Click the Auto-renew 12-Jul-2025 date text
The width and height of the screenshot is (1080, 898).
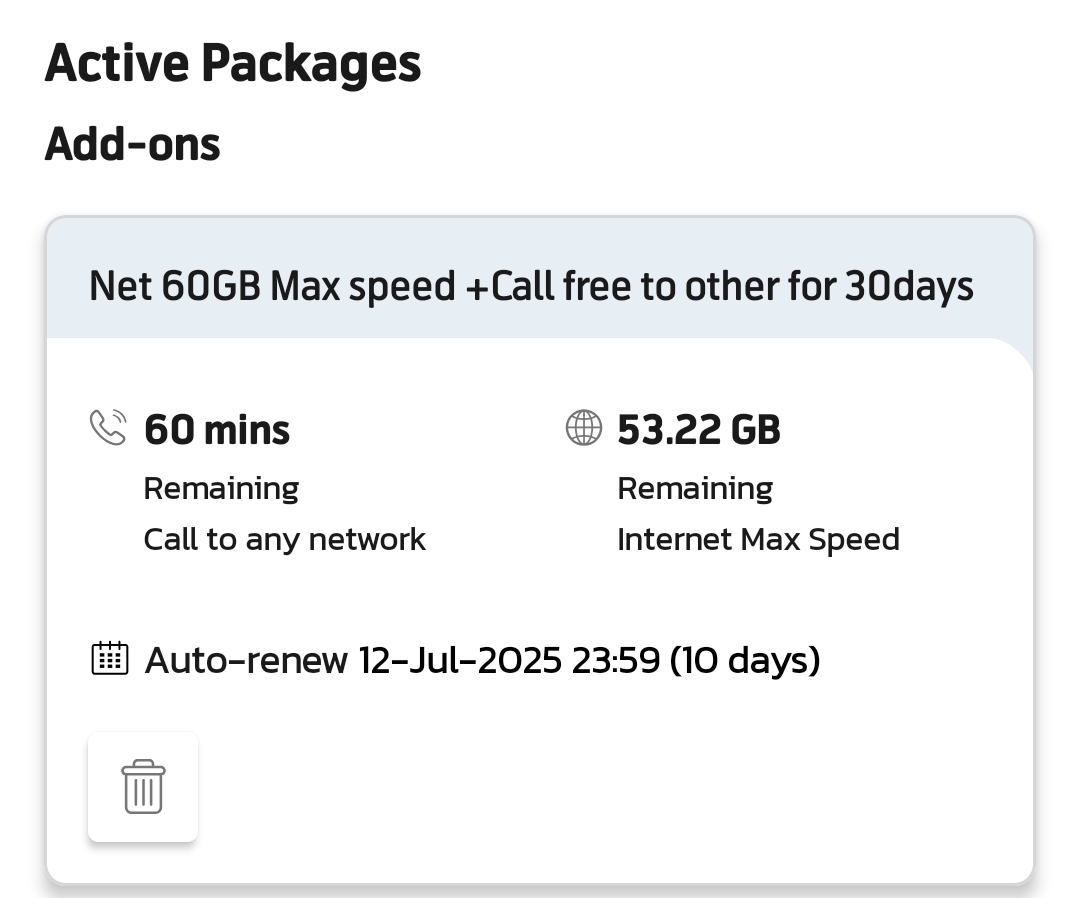[353, 660]
